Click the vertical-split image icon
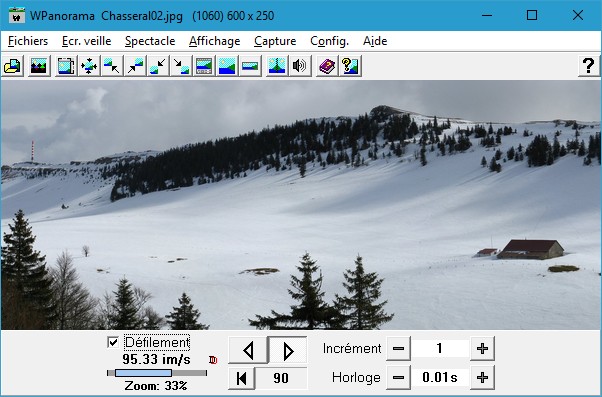This screenshot has height=397, width=602. (x=277, y=66)
